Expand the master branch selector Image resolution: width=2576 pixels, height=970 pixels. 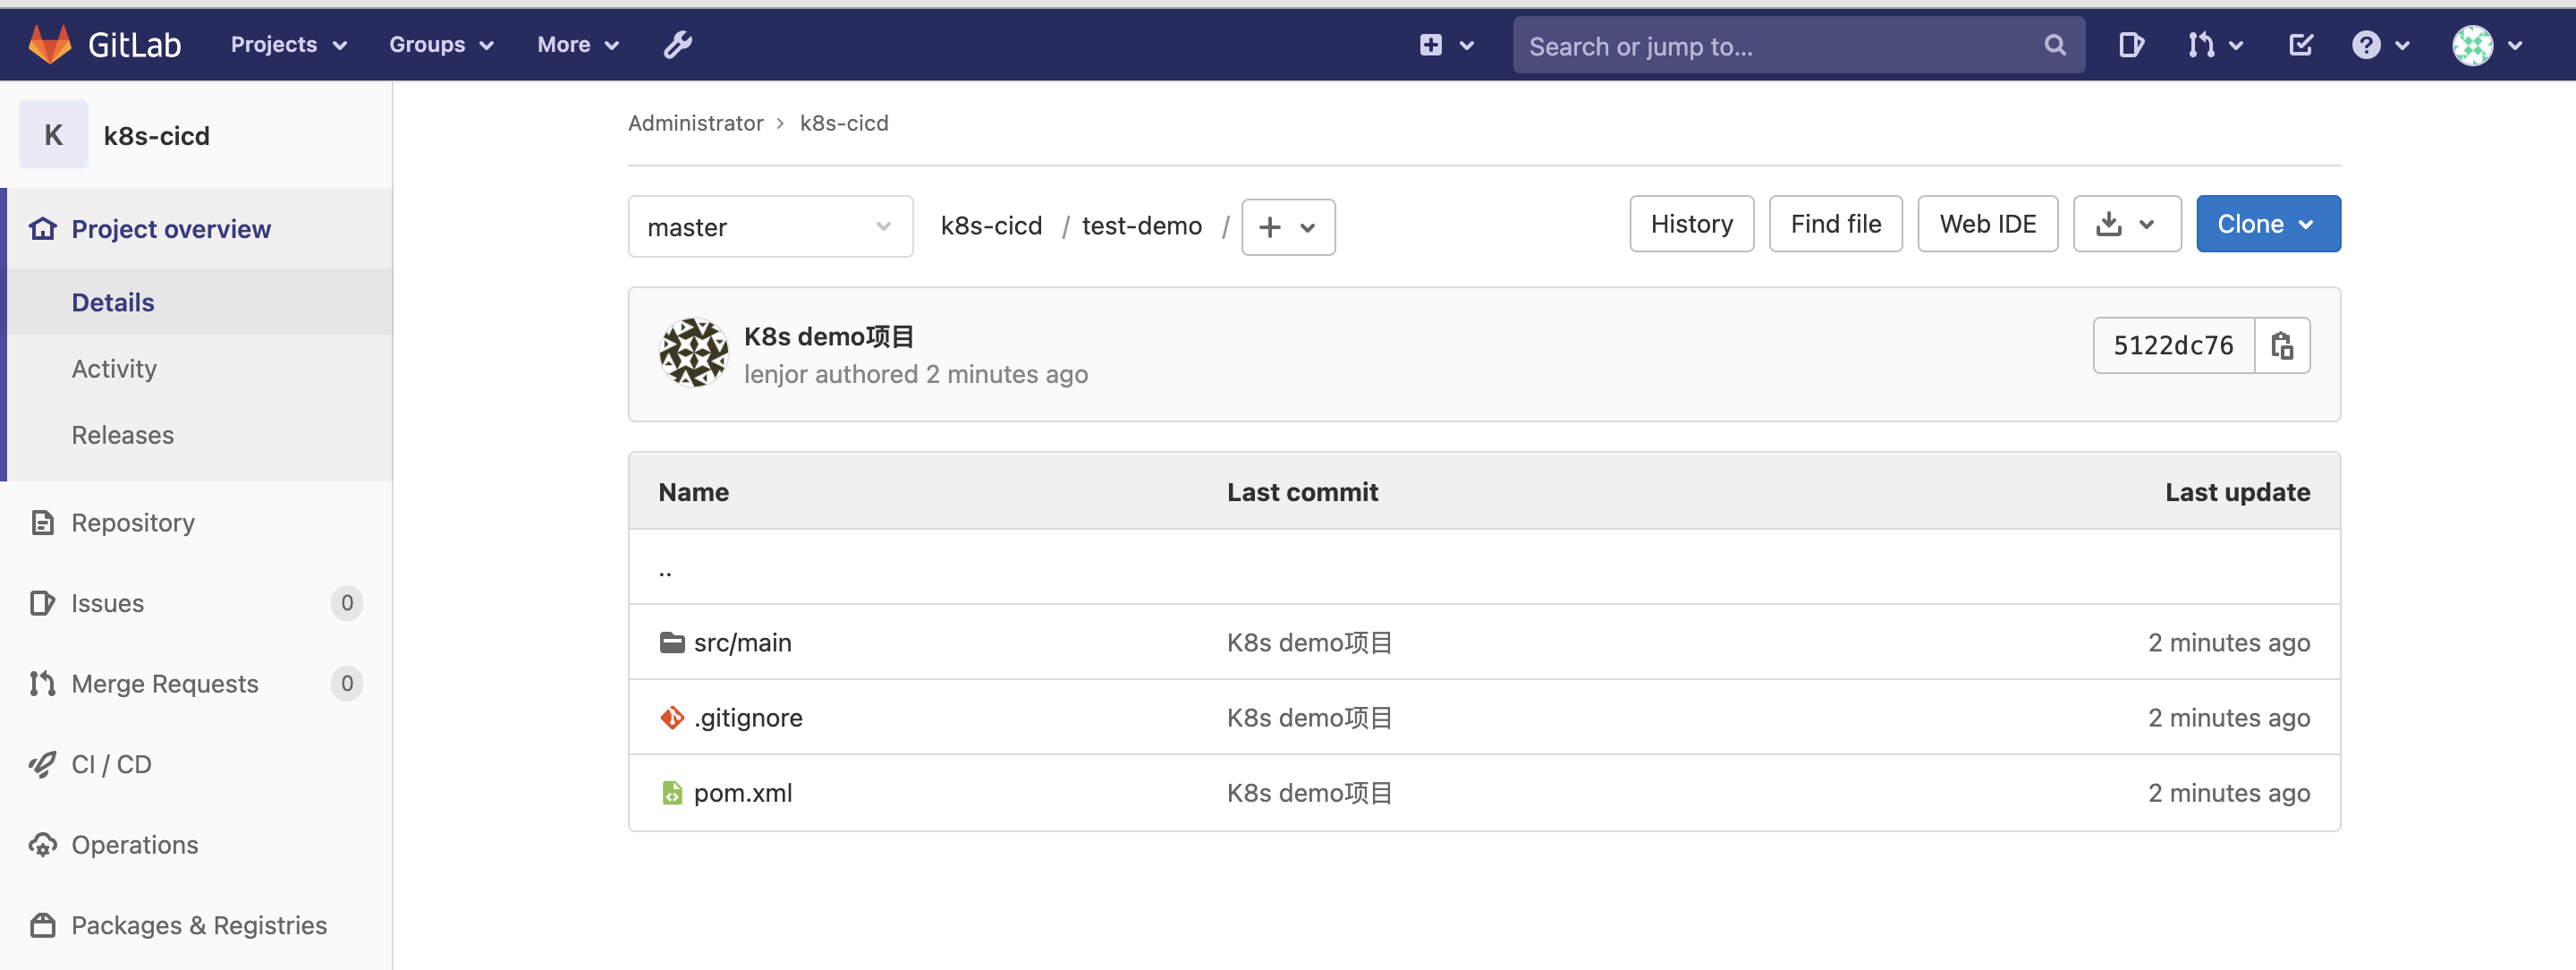pos(769,227)
